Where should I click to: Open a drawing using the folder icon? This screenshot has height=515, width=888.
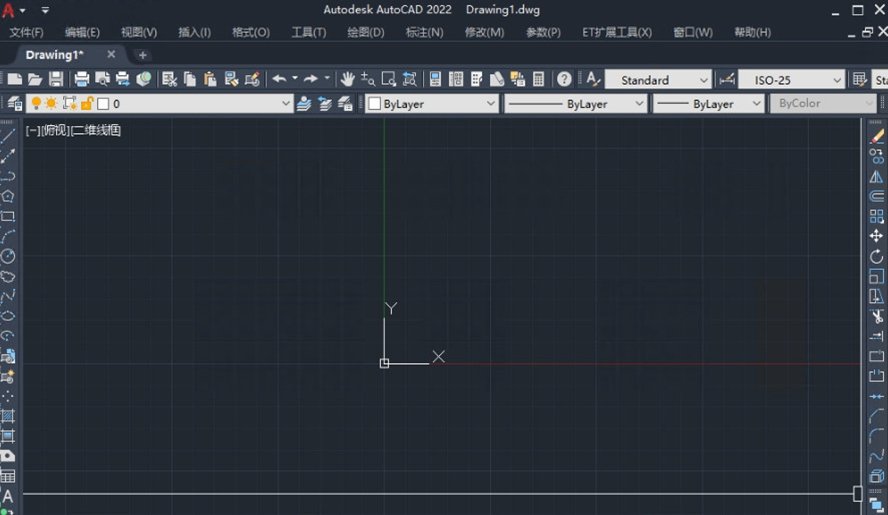pyautogui.click(x=35, y=79)
